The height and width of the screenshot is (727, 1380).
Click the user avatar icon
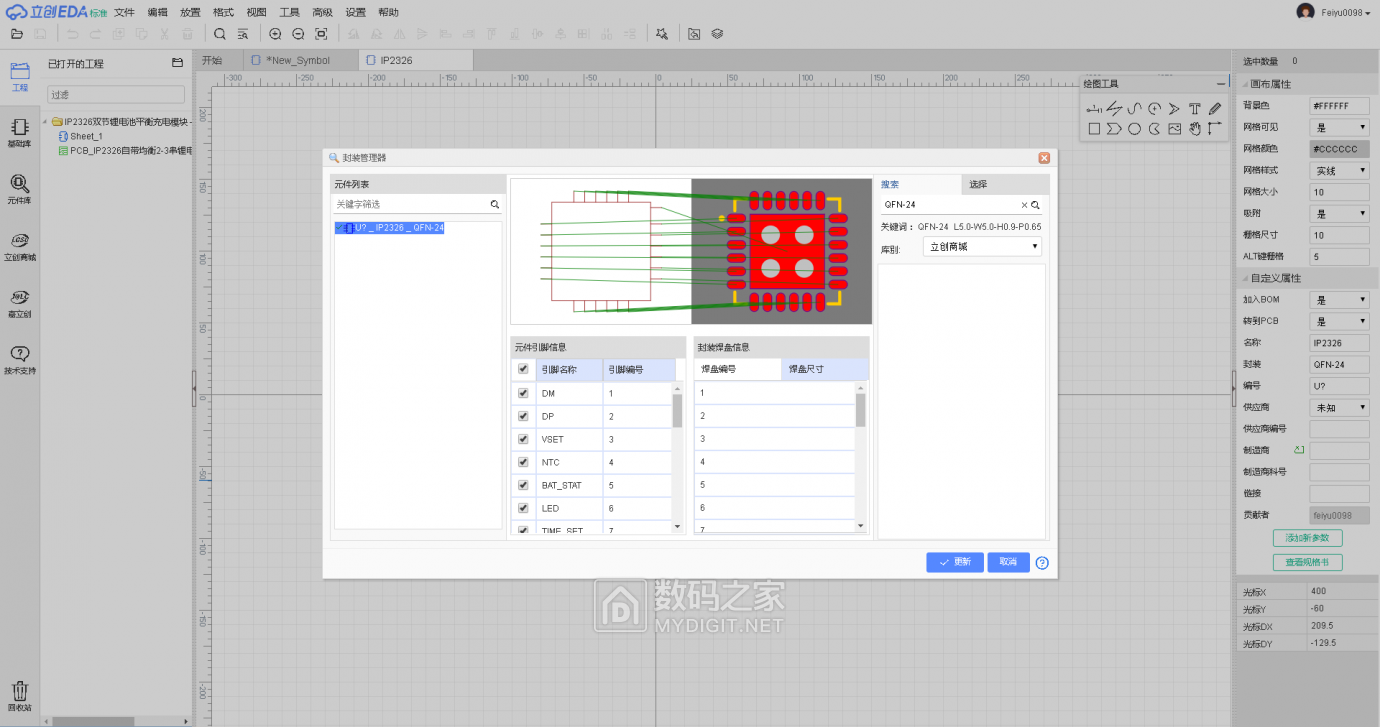(1305, 11)
